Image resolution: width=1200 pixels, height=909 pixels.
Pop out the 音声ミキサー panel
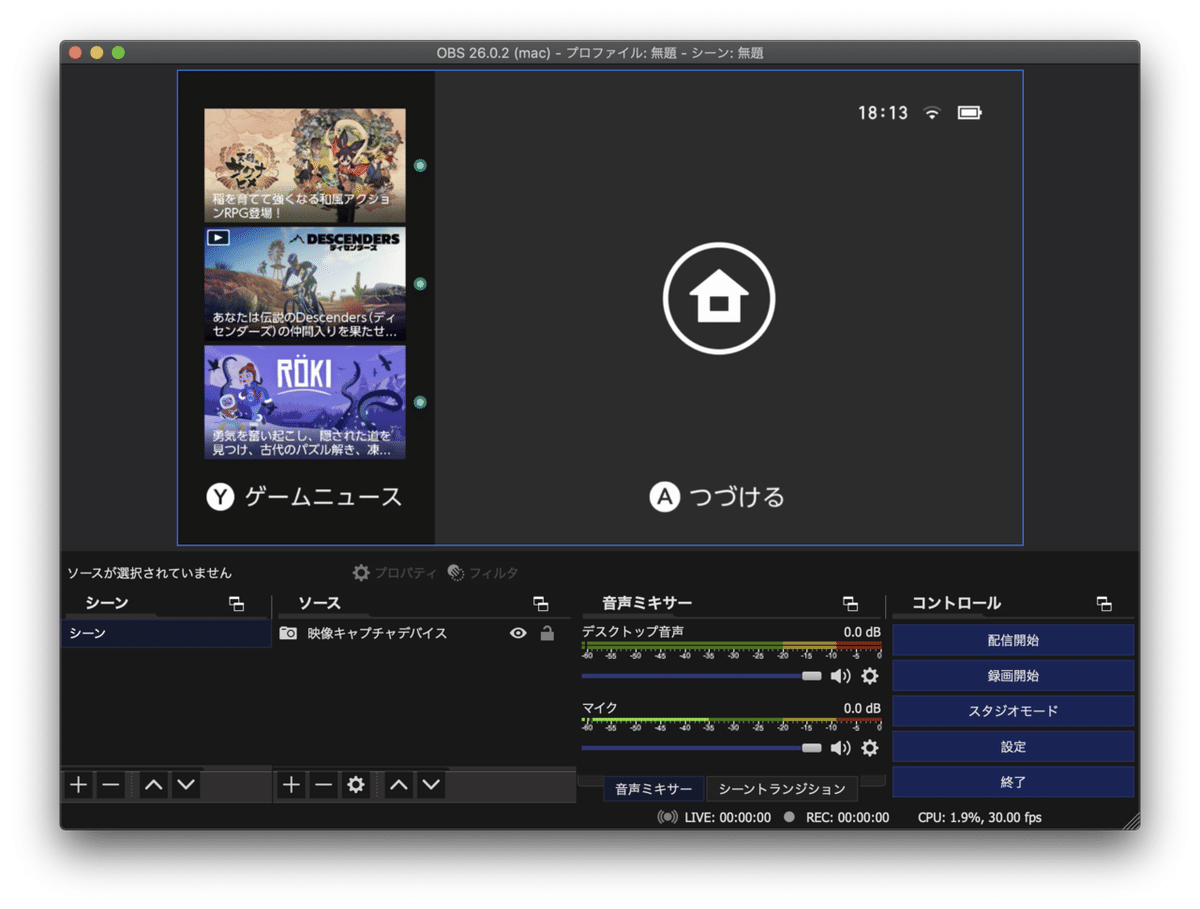pyautogui.click(x=851, y=603)
